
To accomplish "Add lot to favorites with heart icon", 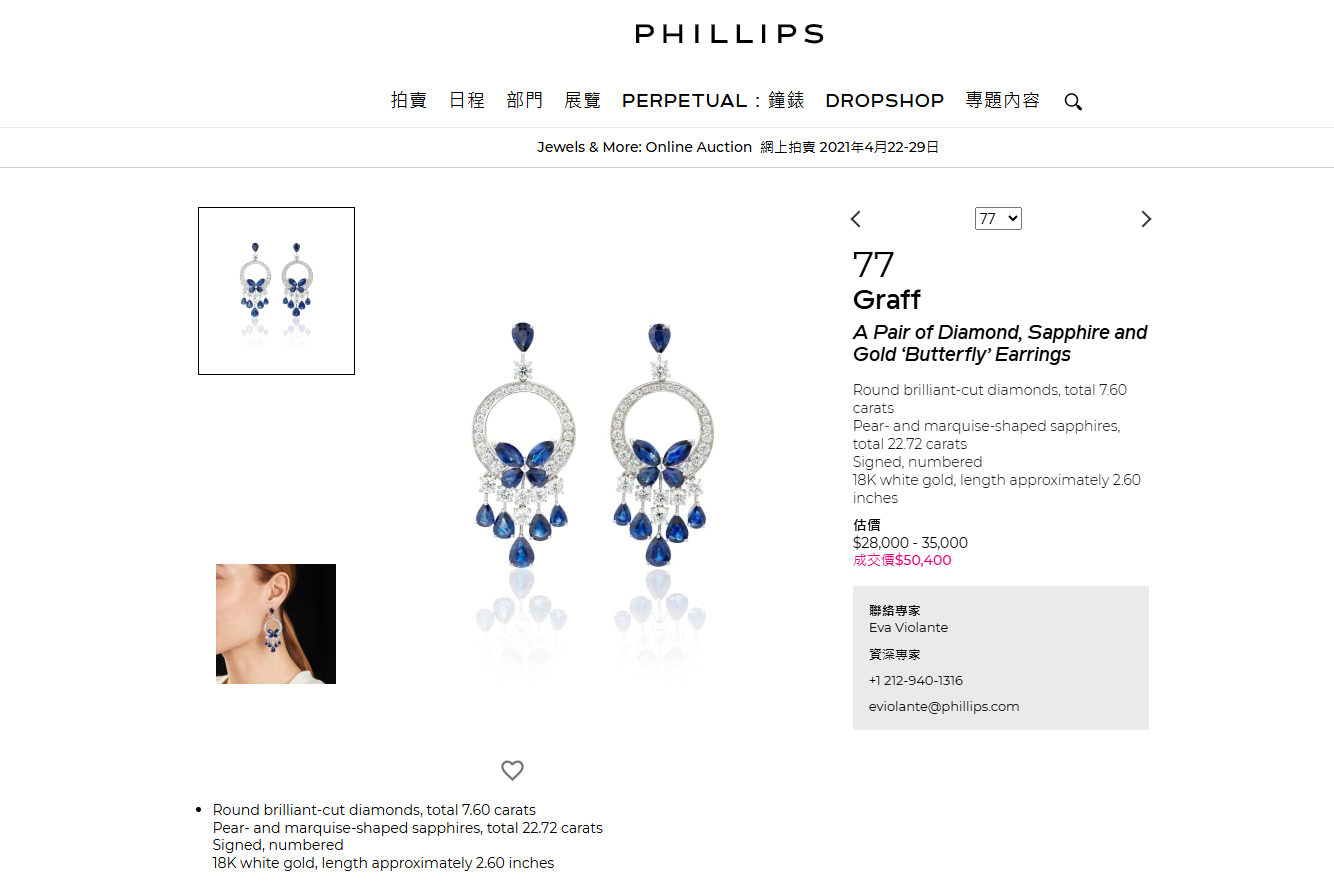I will click(x=512, y=770).
